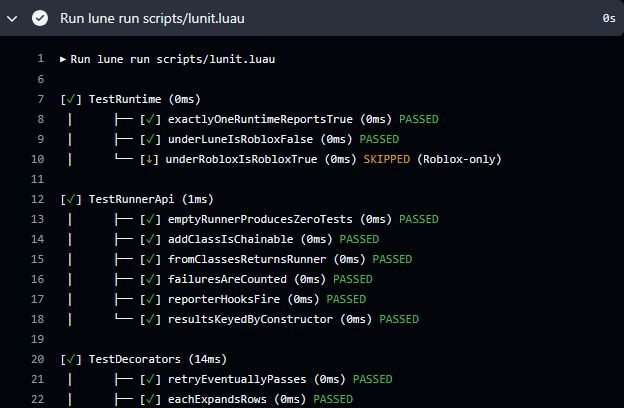Click the "(Roblox-only)" skip reason
The image size is (624, 408).
tap(459, 159)
